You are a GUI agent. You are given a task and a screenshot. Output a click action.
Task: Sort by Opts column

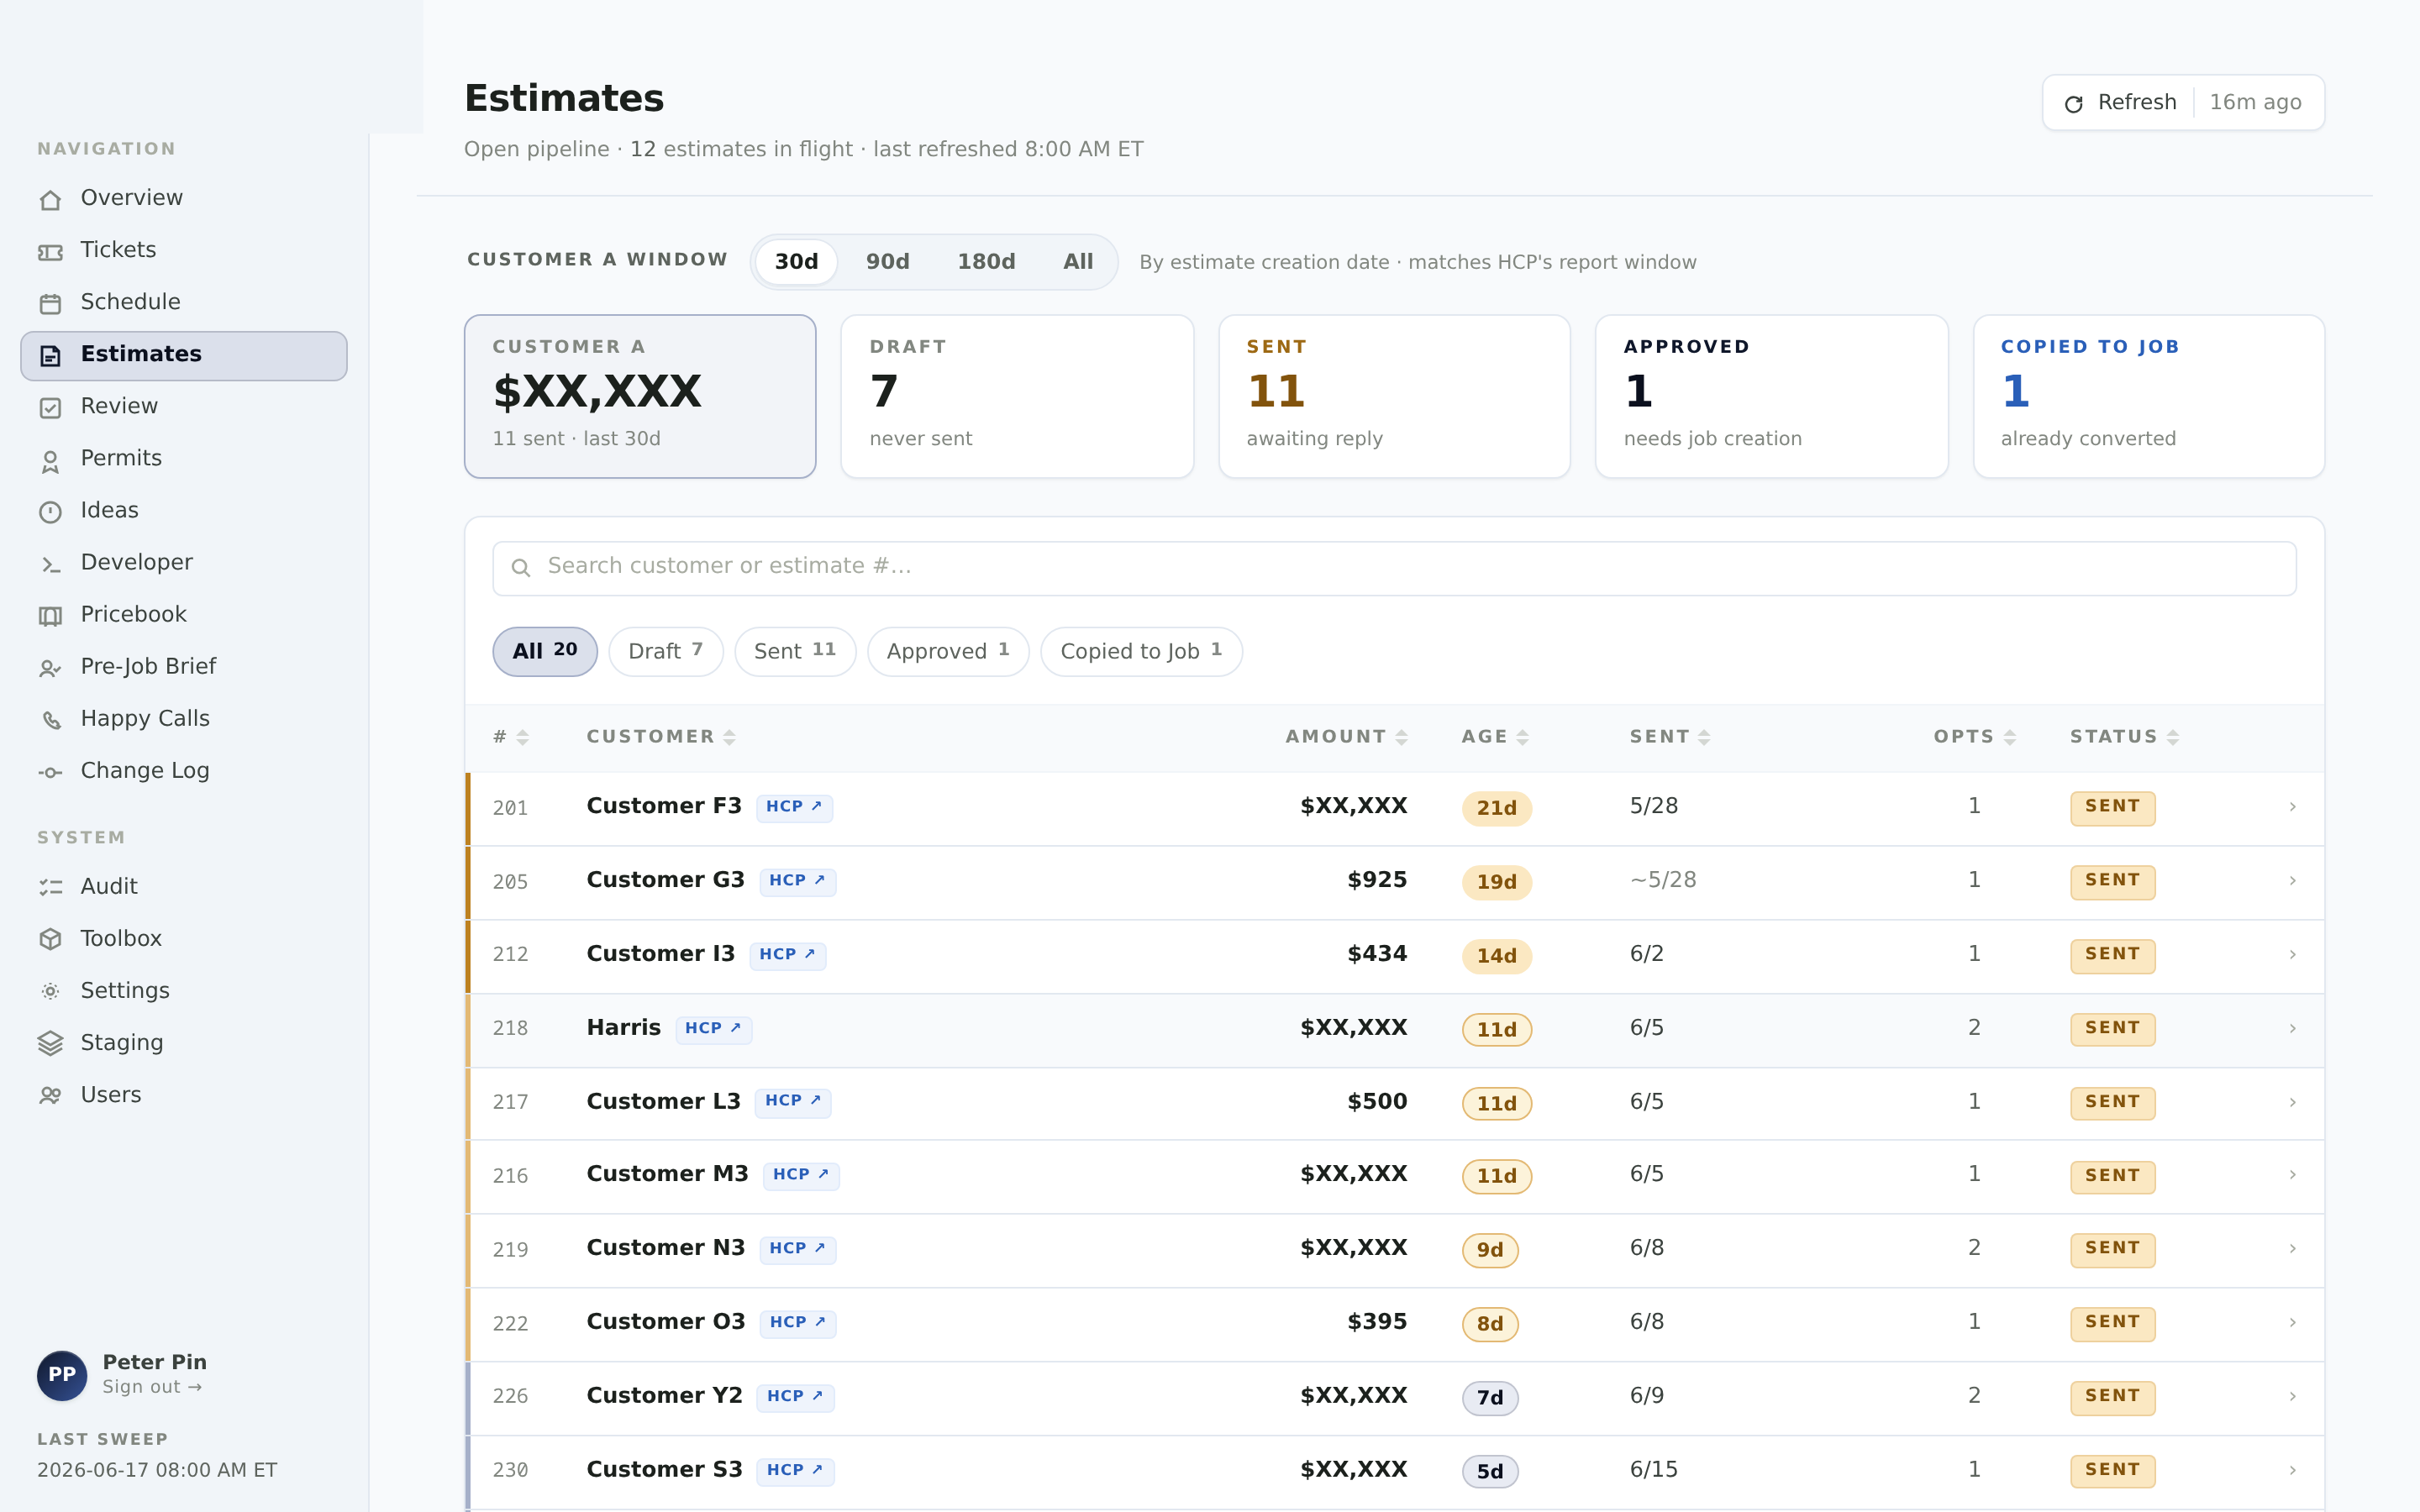click(1974, 738)
